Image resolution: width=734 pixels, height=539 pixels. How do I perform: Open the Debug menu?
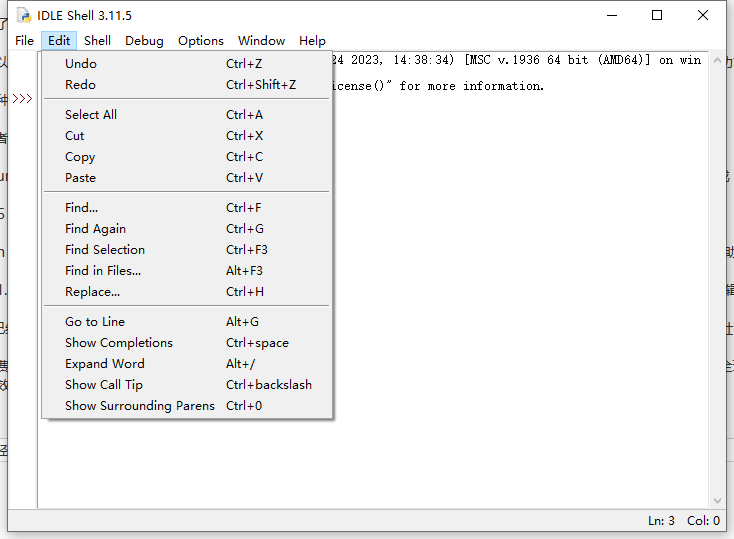pyautogui.click(x=144, y=41)
